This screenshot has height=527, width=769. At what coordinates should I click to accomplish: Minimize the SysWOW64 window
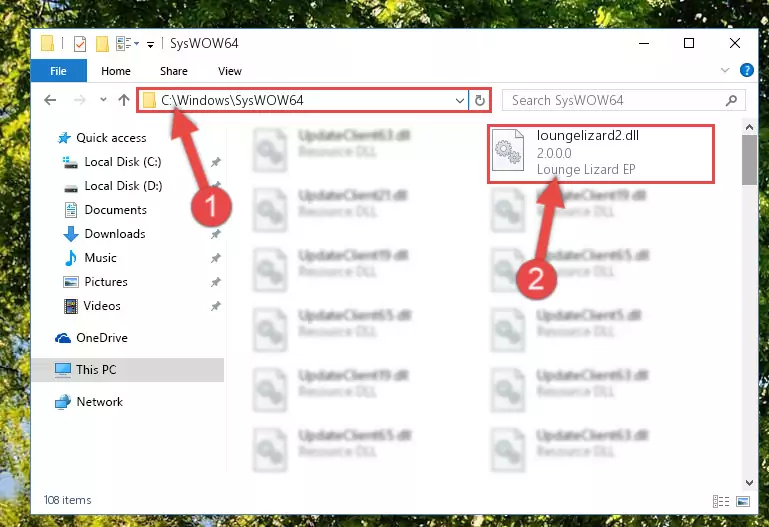[644, 44]
